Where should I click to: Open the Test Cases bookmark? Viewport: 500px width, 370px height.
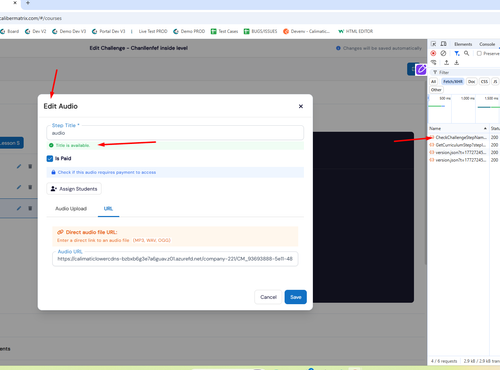coord(224,31)
